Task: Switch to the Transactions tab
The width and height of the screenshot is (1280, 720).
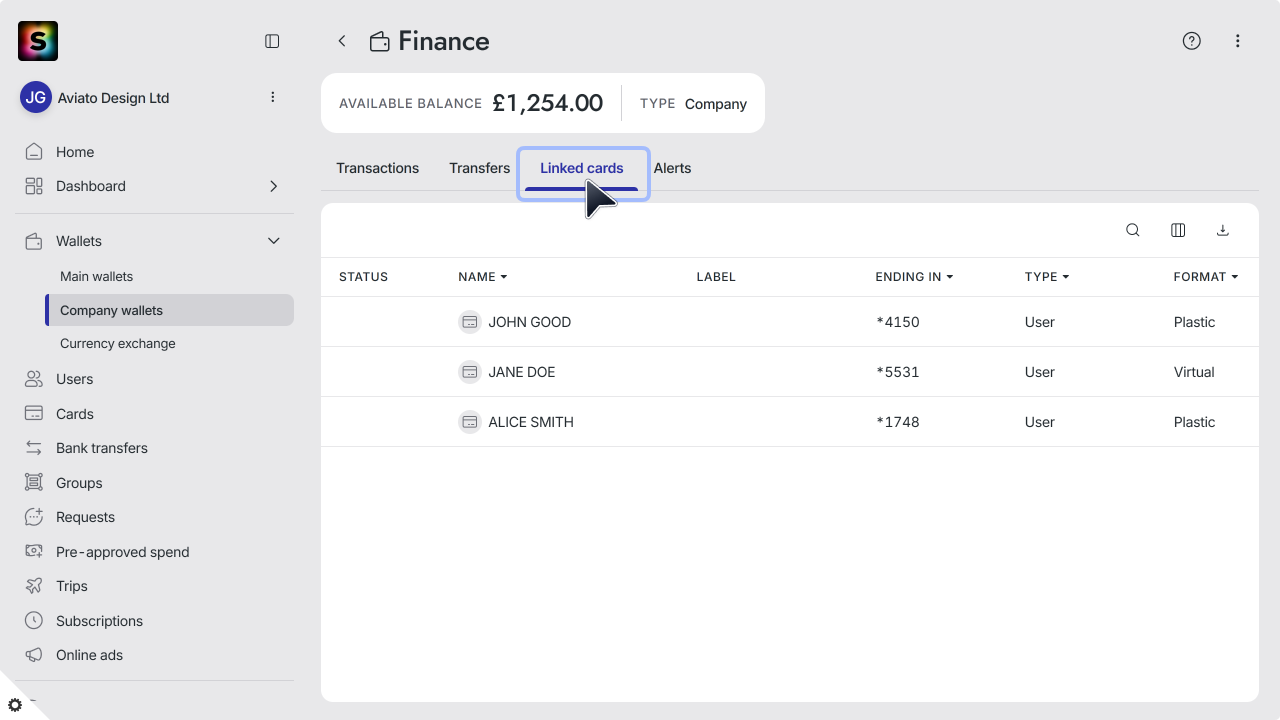Action: (x=378, y=168)
